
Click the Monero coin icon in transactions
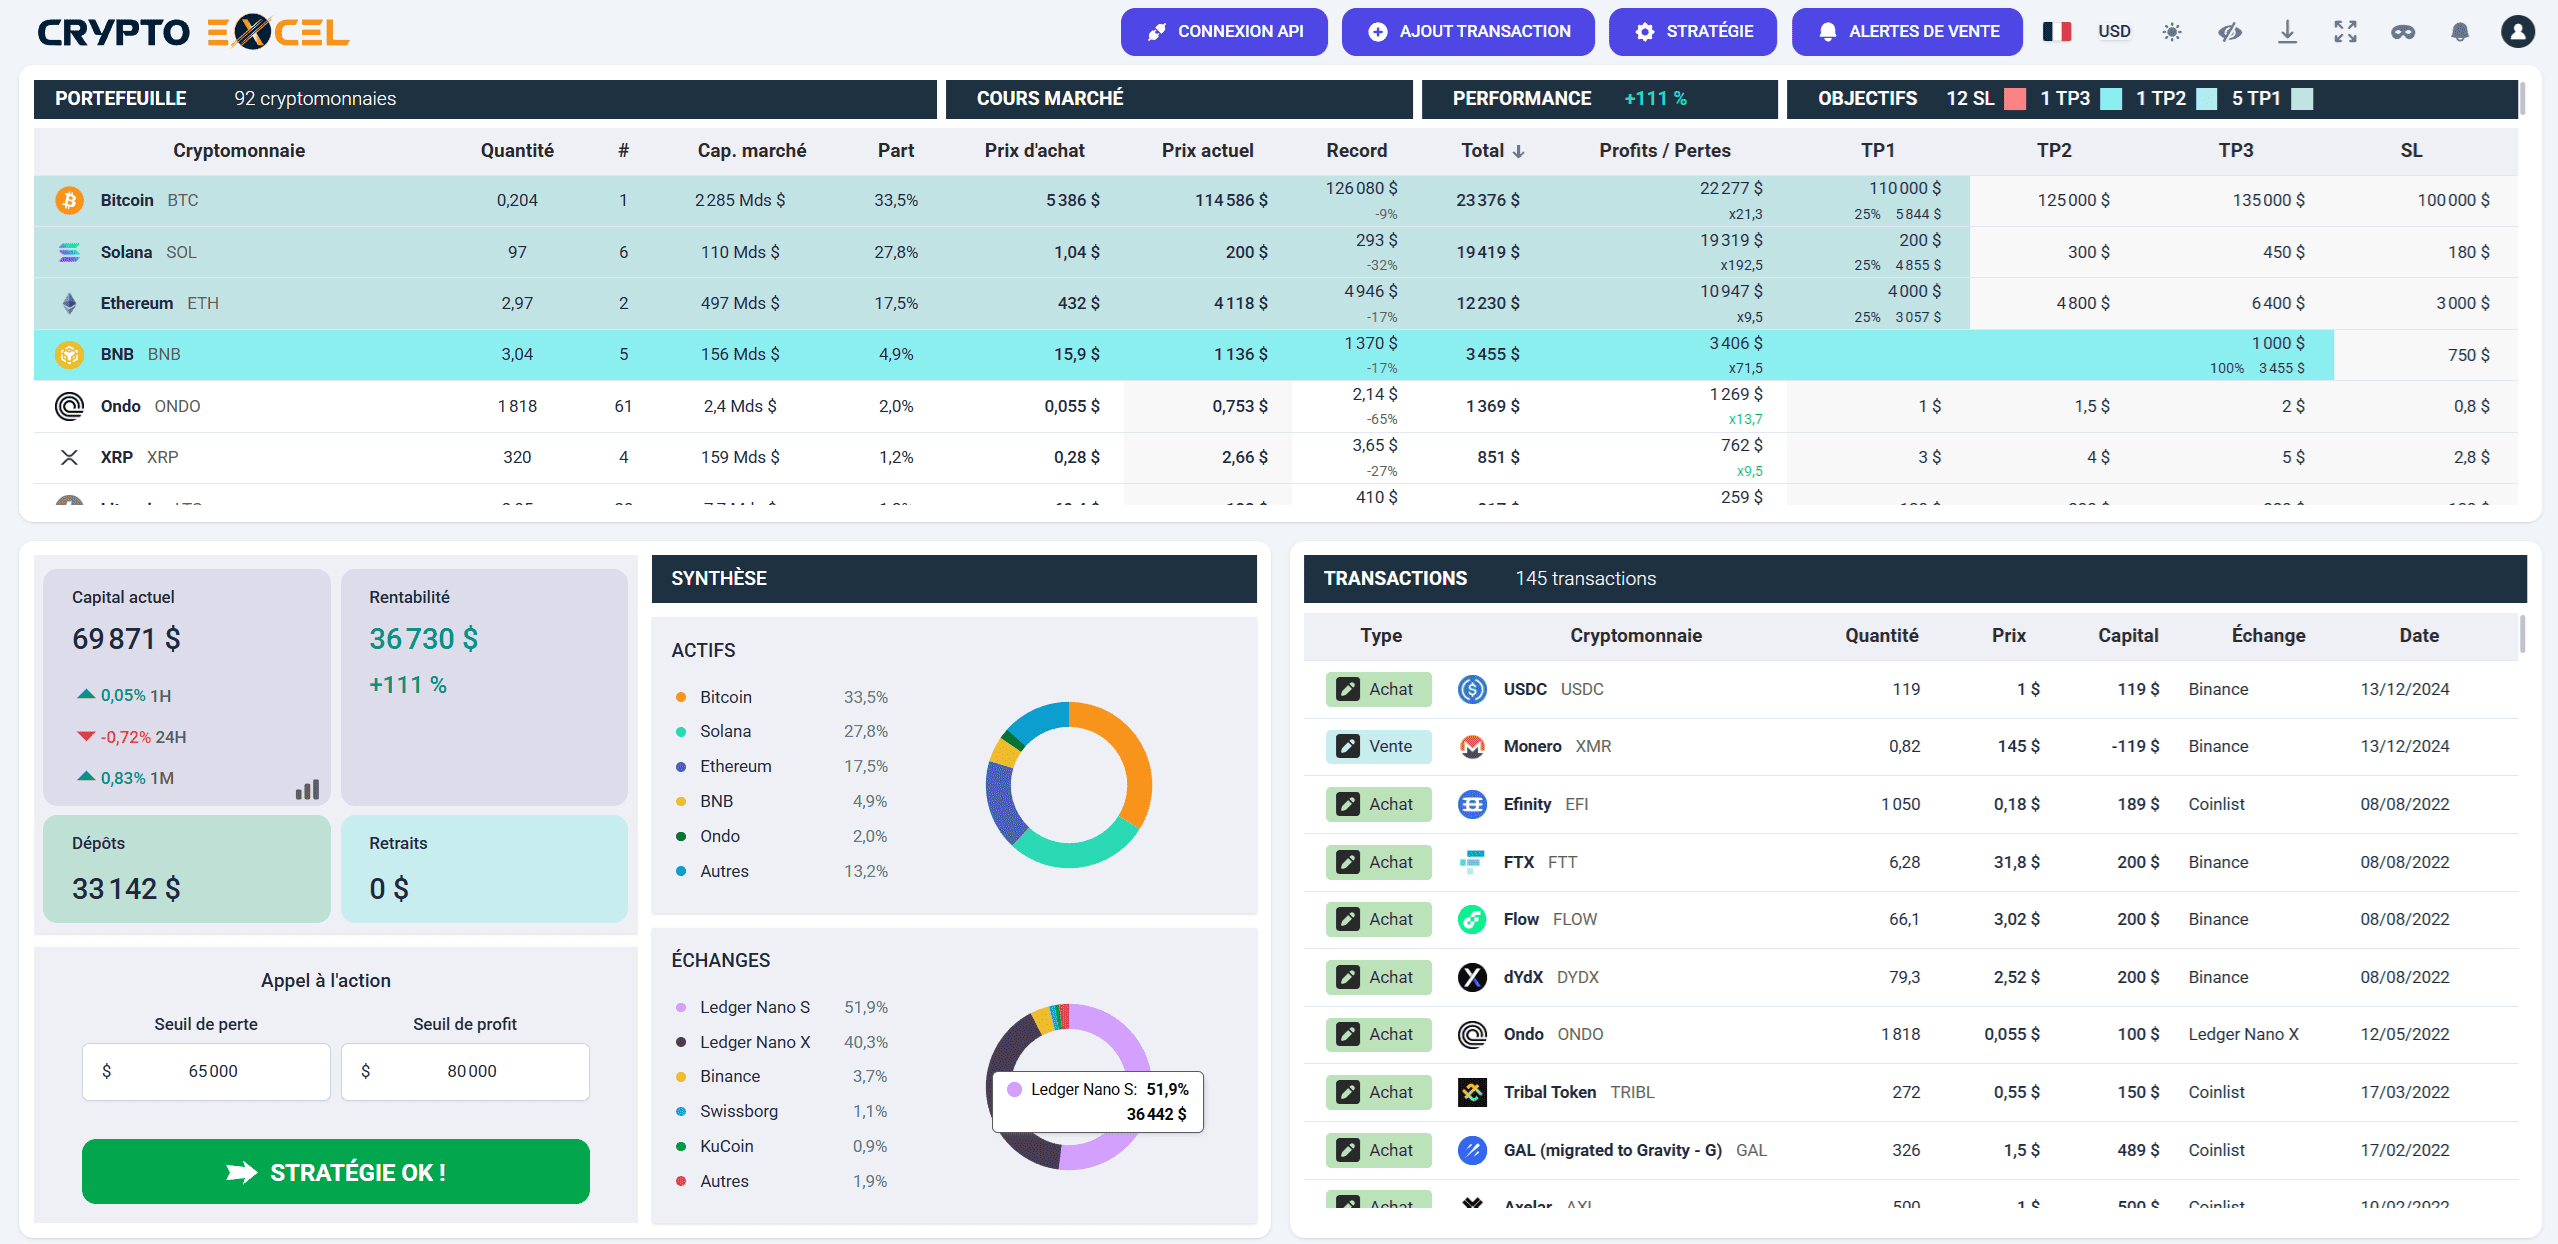pyautogui.click(x=1472, y=746)
